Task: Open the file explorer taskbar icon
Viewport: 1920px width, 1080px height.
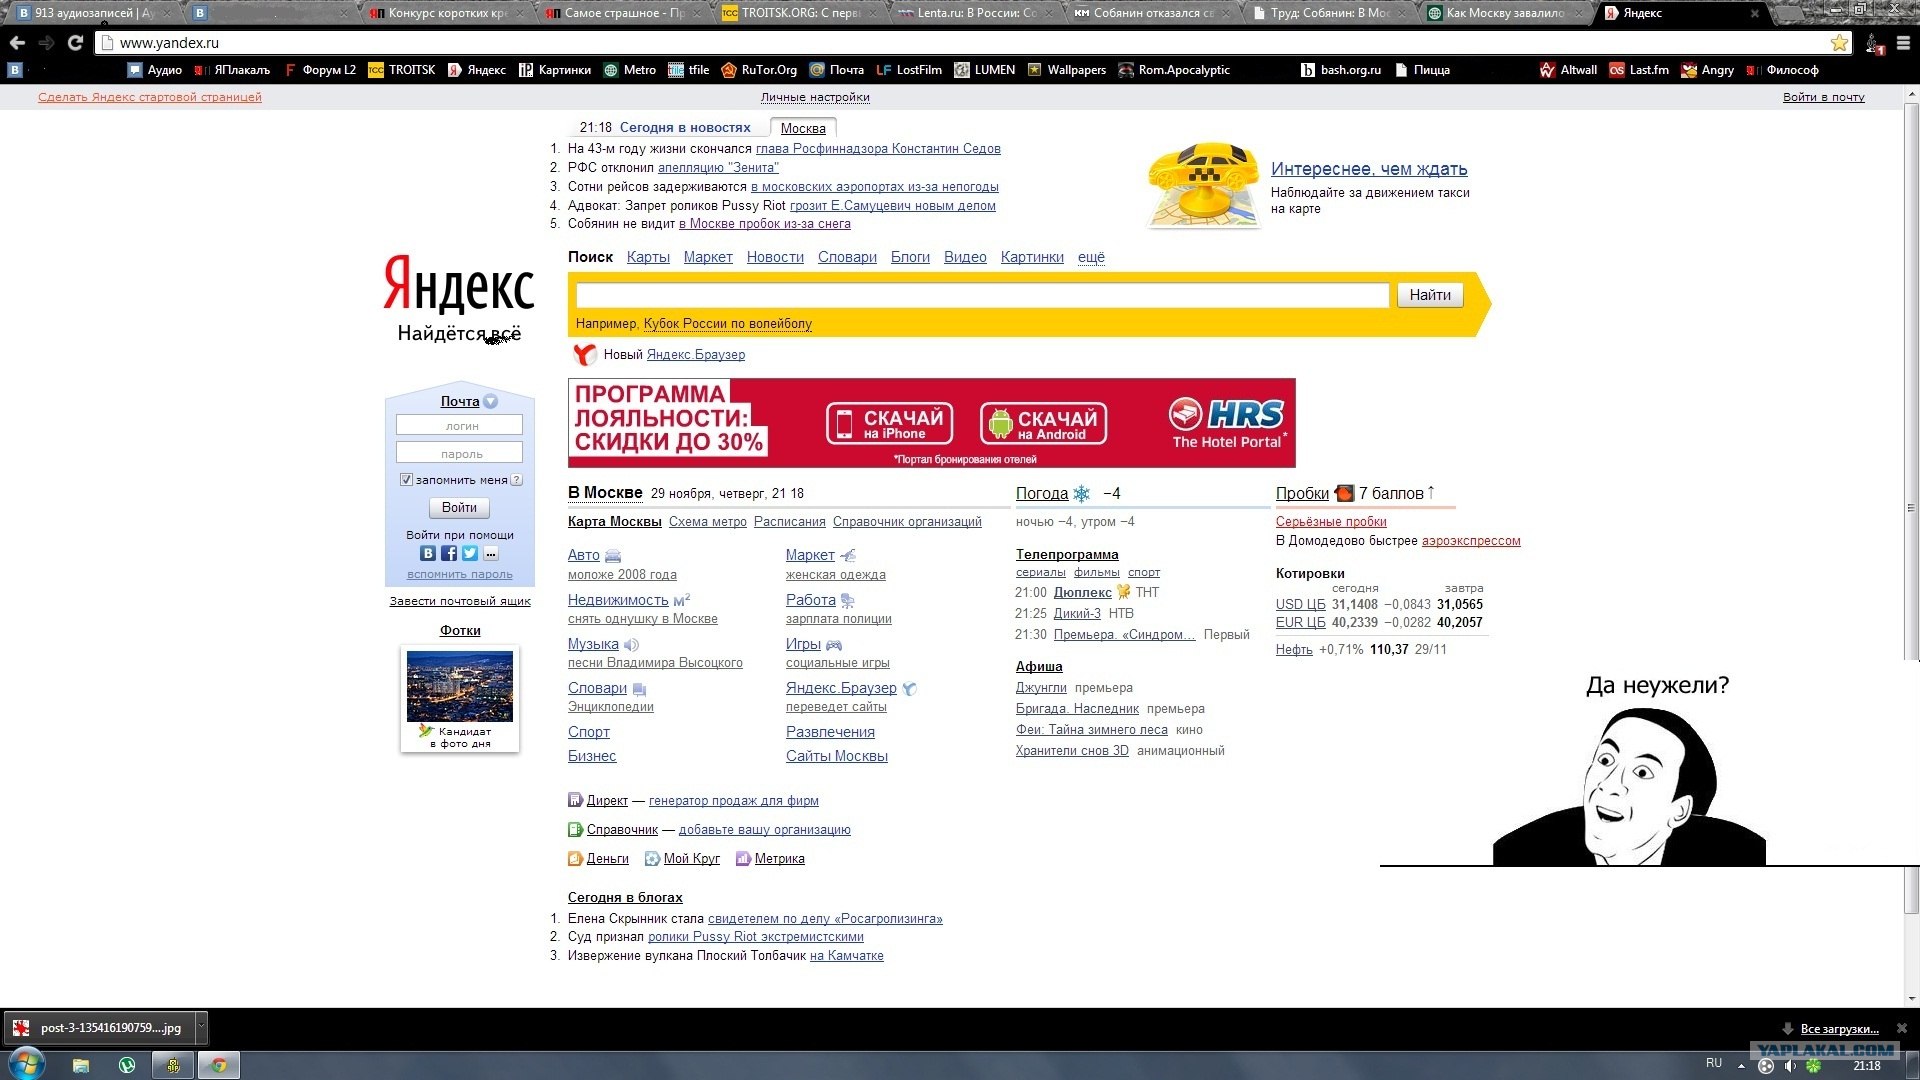Action: (x=80, y=1065)
